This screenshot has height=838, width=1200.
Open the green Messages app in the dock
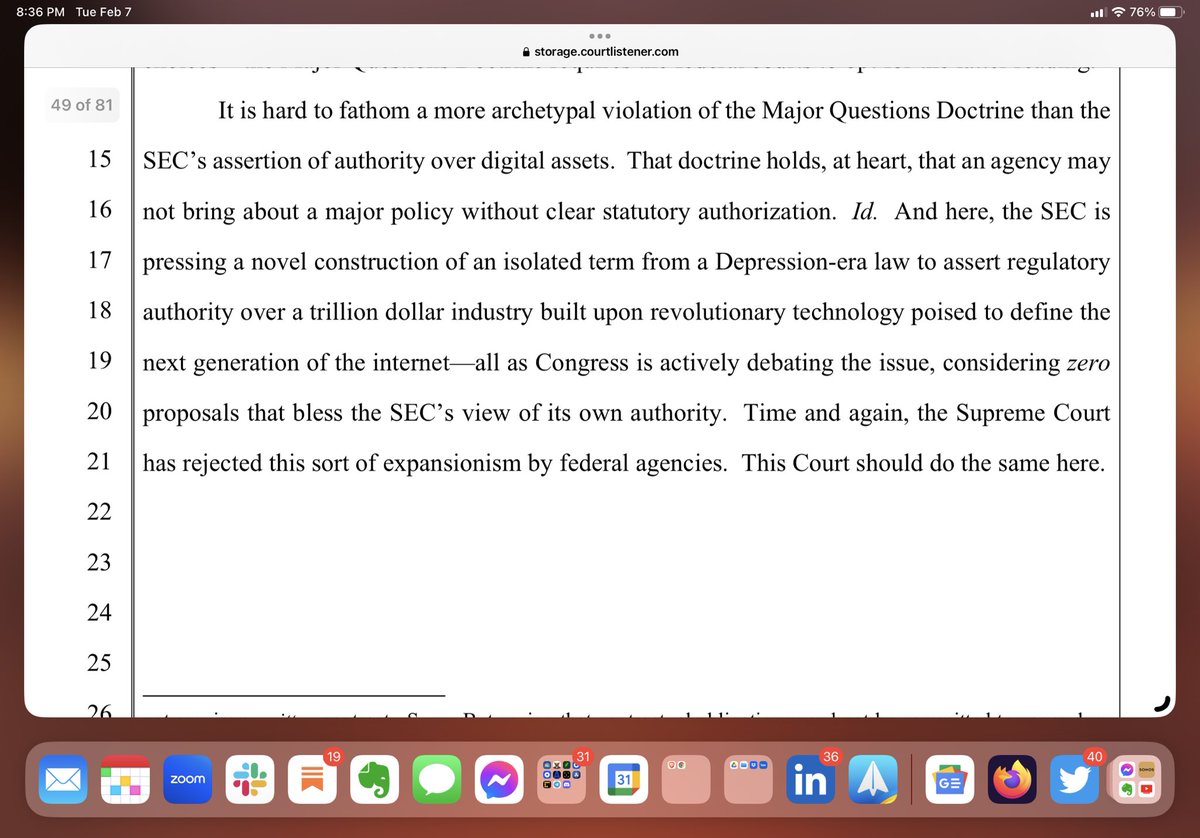tap(435, 779)
